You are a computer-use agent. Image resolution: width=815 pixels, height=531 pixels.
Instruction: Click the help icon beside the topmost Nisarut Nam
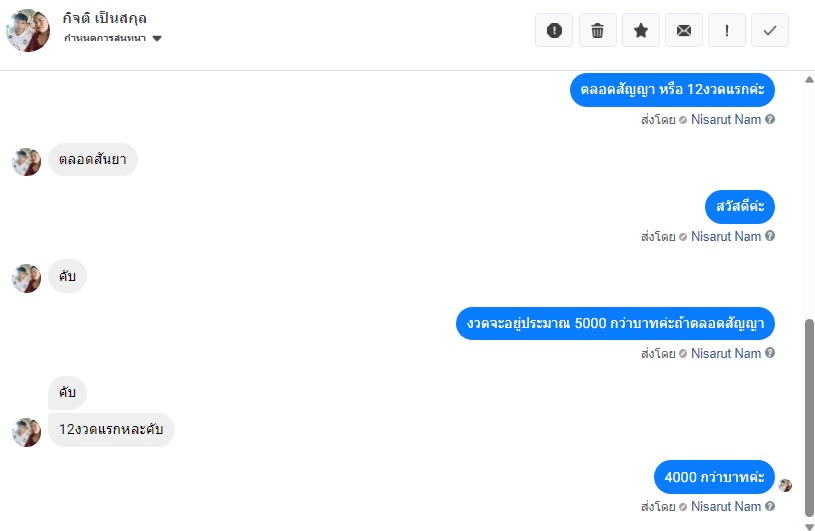(770, 119)
